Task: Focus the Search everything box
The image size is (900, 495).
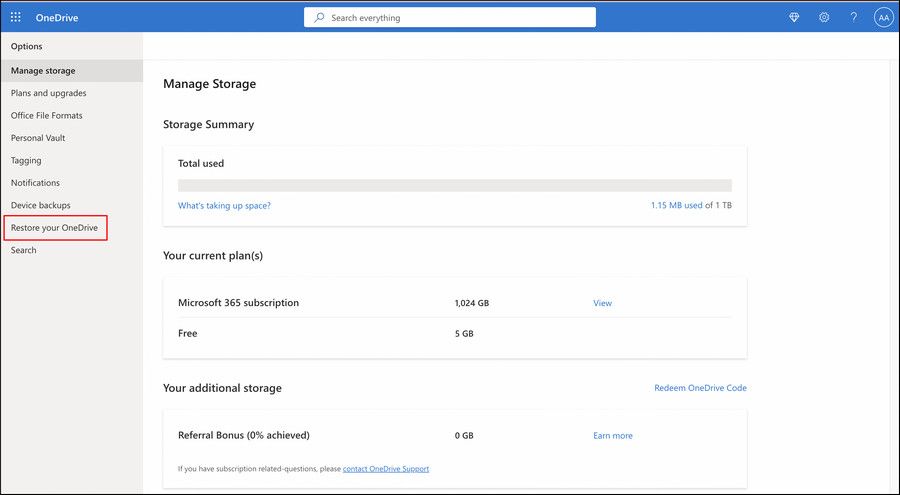Action: click(449, 17)
